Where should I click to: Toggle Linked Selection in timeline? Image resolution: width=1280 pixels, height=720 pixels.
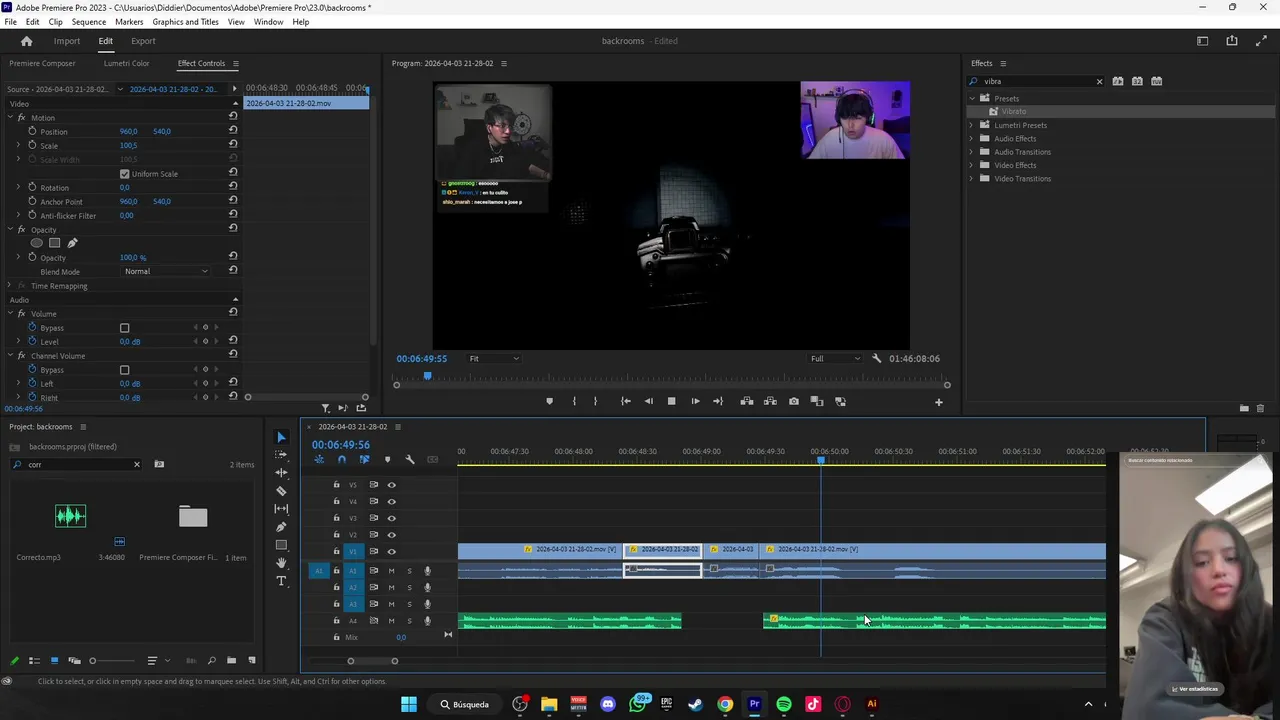[x=364, y=460]
